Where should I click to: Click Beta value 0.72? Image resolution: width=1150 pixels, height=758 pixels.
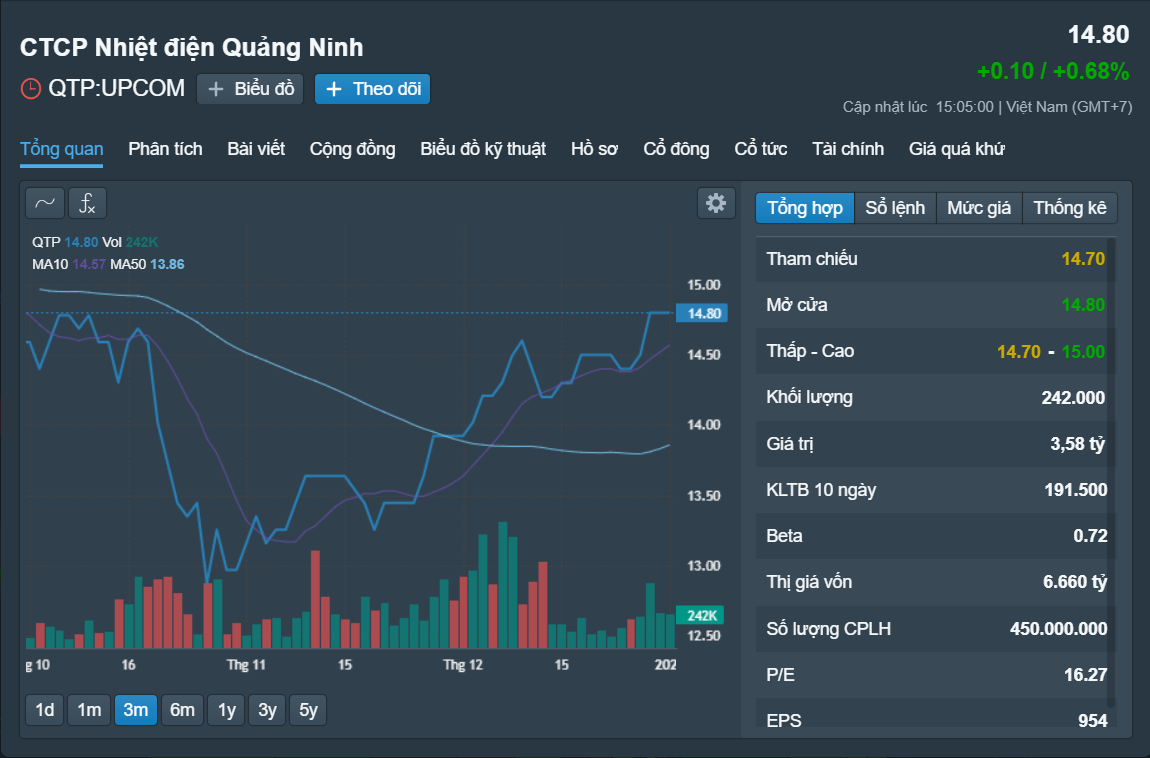[x=1090, y=536]
